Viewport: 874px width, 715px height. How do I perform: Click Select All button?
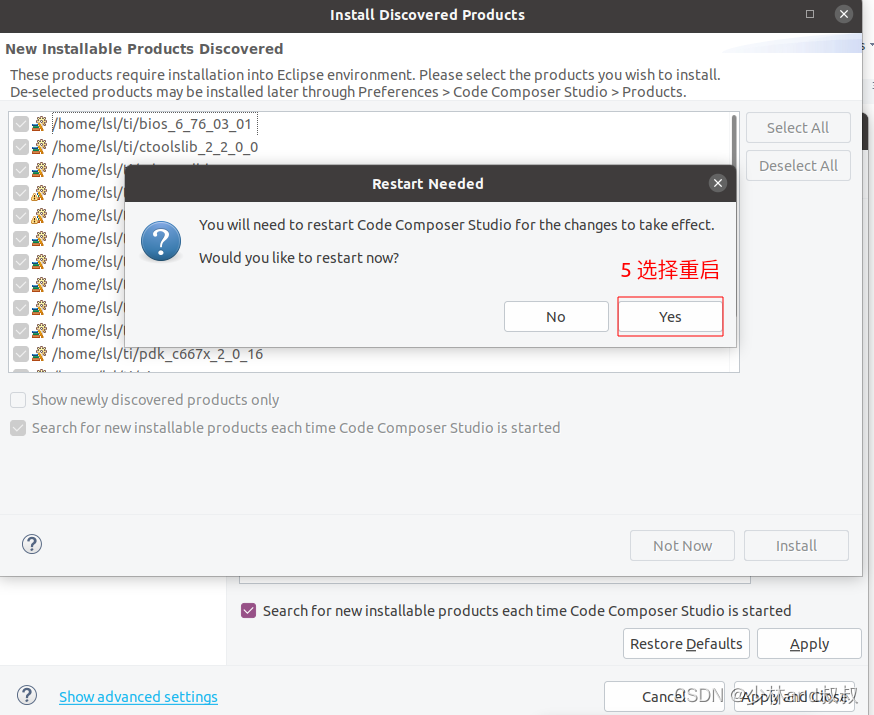[798, 128]
